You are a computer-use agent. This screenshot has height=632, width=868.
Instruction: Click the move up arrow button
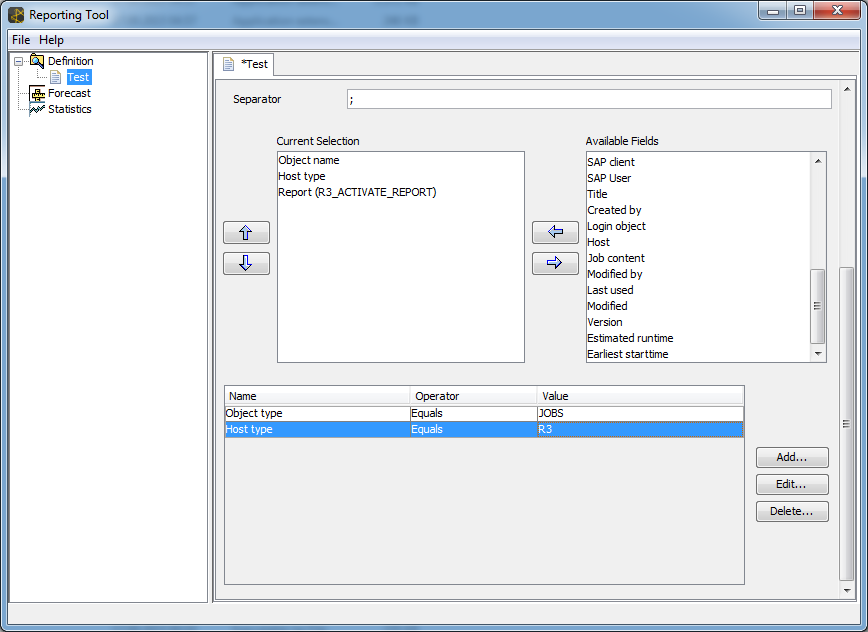coord(246,233)
